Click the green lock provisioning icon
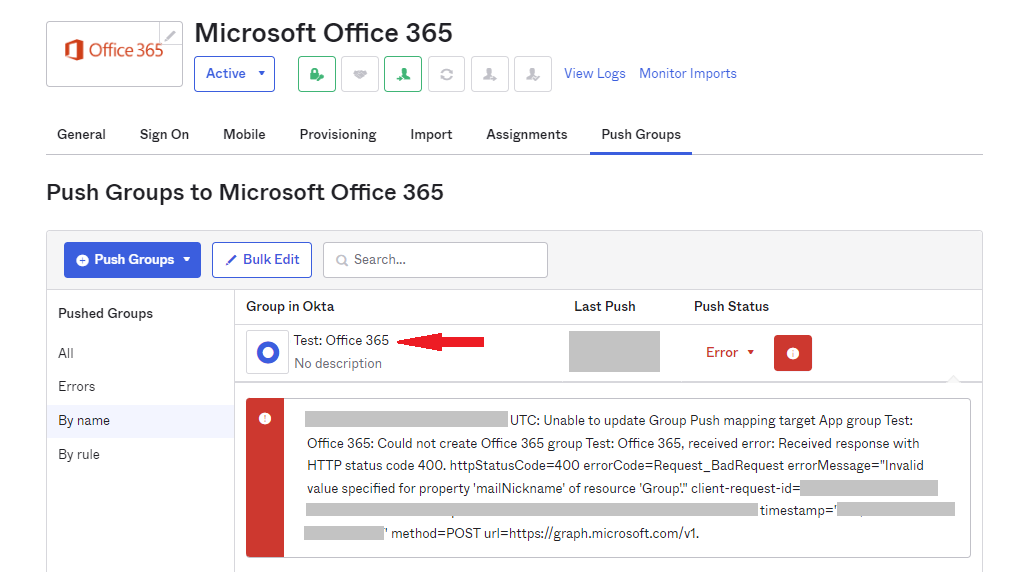This screenshot has width=1021, height=572. pyautogui.click(x=317, y=74)
